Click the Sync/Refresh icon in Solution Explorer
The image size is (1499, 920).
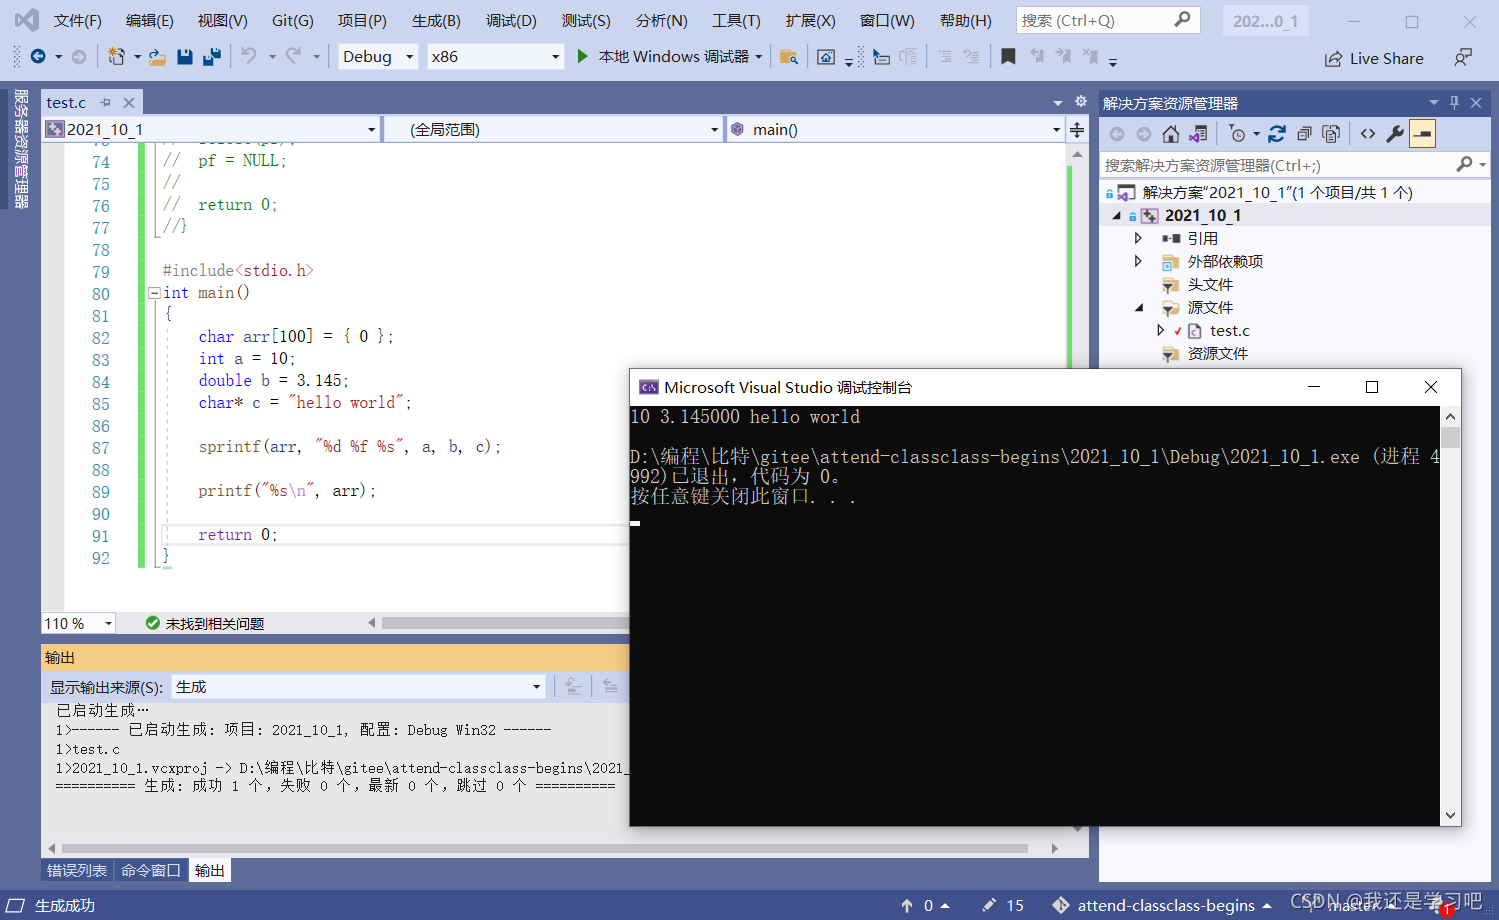(x=1277, y=134)
